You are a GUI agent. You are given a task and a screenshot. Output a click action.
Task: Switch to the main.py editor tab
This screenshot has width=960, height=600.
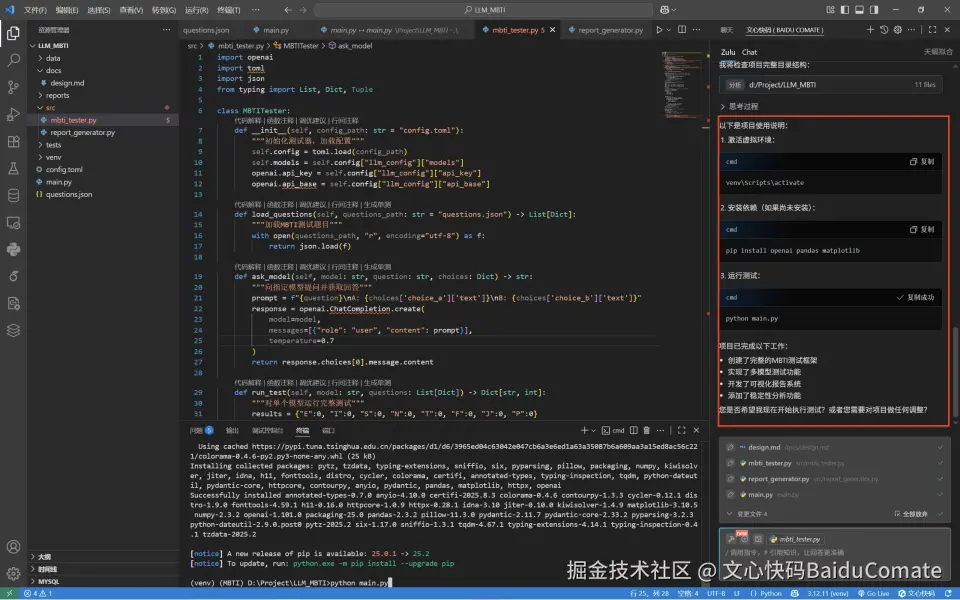(x=276, y=31)
